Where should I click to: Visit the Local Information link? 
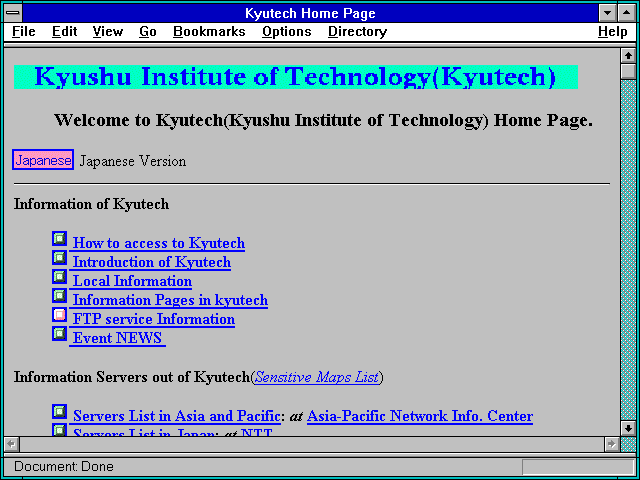click(132, 281)
